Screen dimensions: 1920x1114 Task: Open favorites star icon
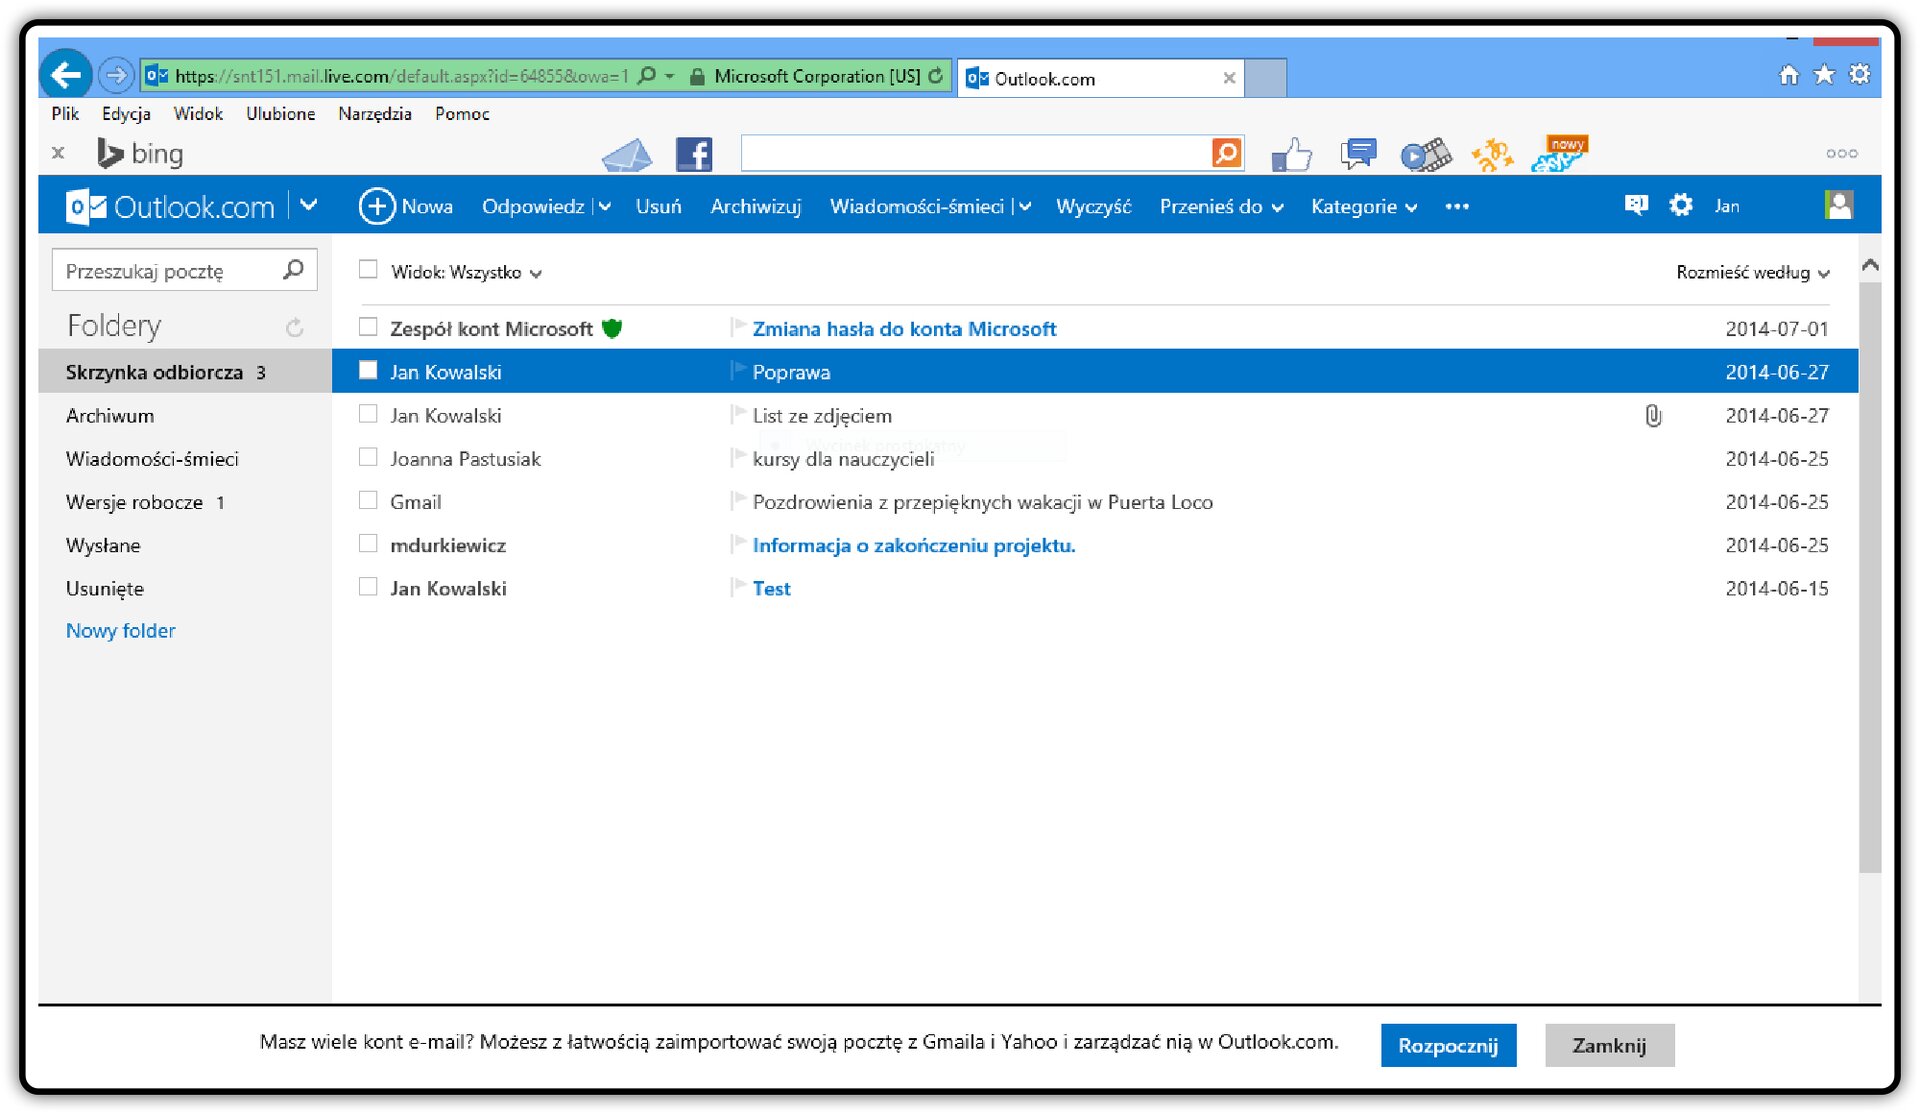pos(1825,74)
